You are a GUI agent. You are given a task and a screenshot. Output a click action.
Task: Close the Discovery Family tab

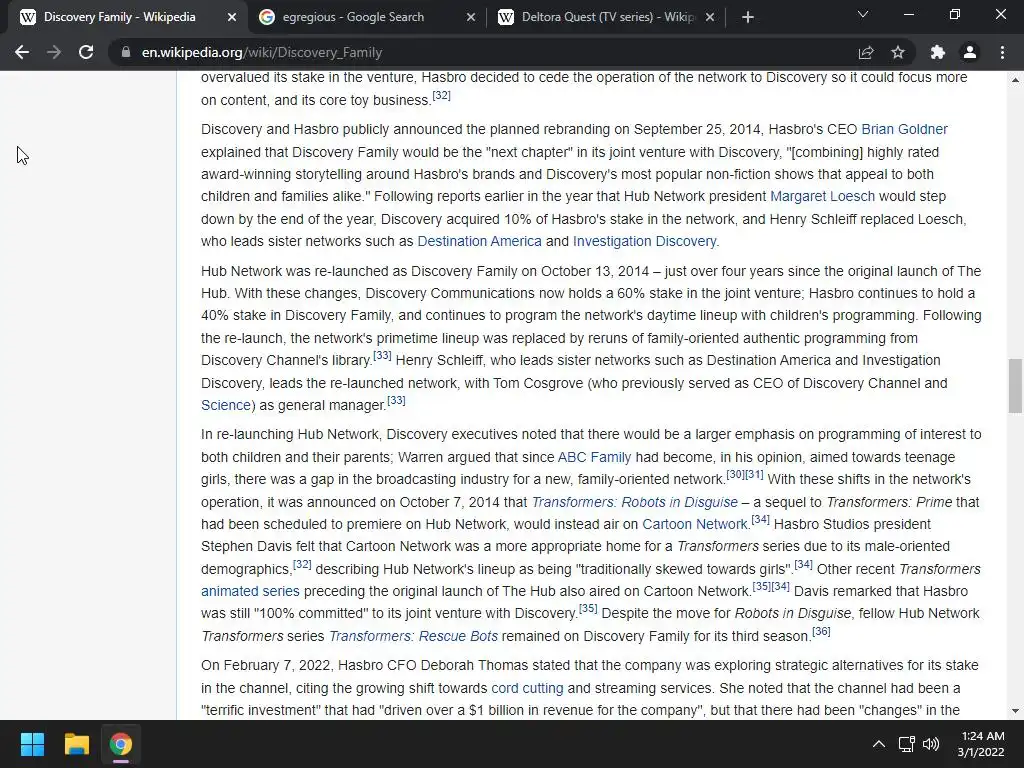[x=232, y=17]
